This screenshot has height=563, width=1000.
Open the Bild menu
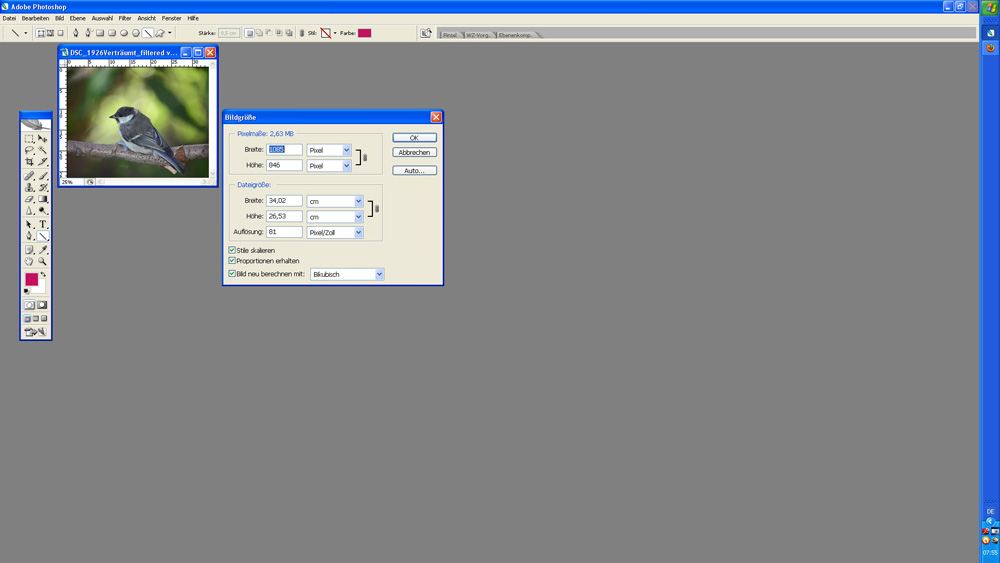59,18
